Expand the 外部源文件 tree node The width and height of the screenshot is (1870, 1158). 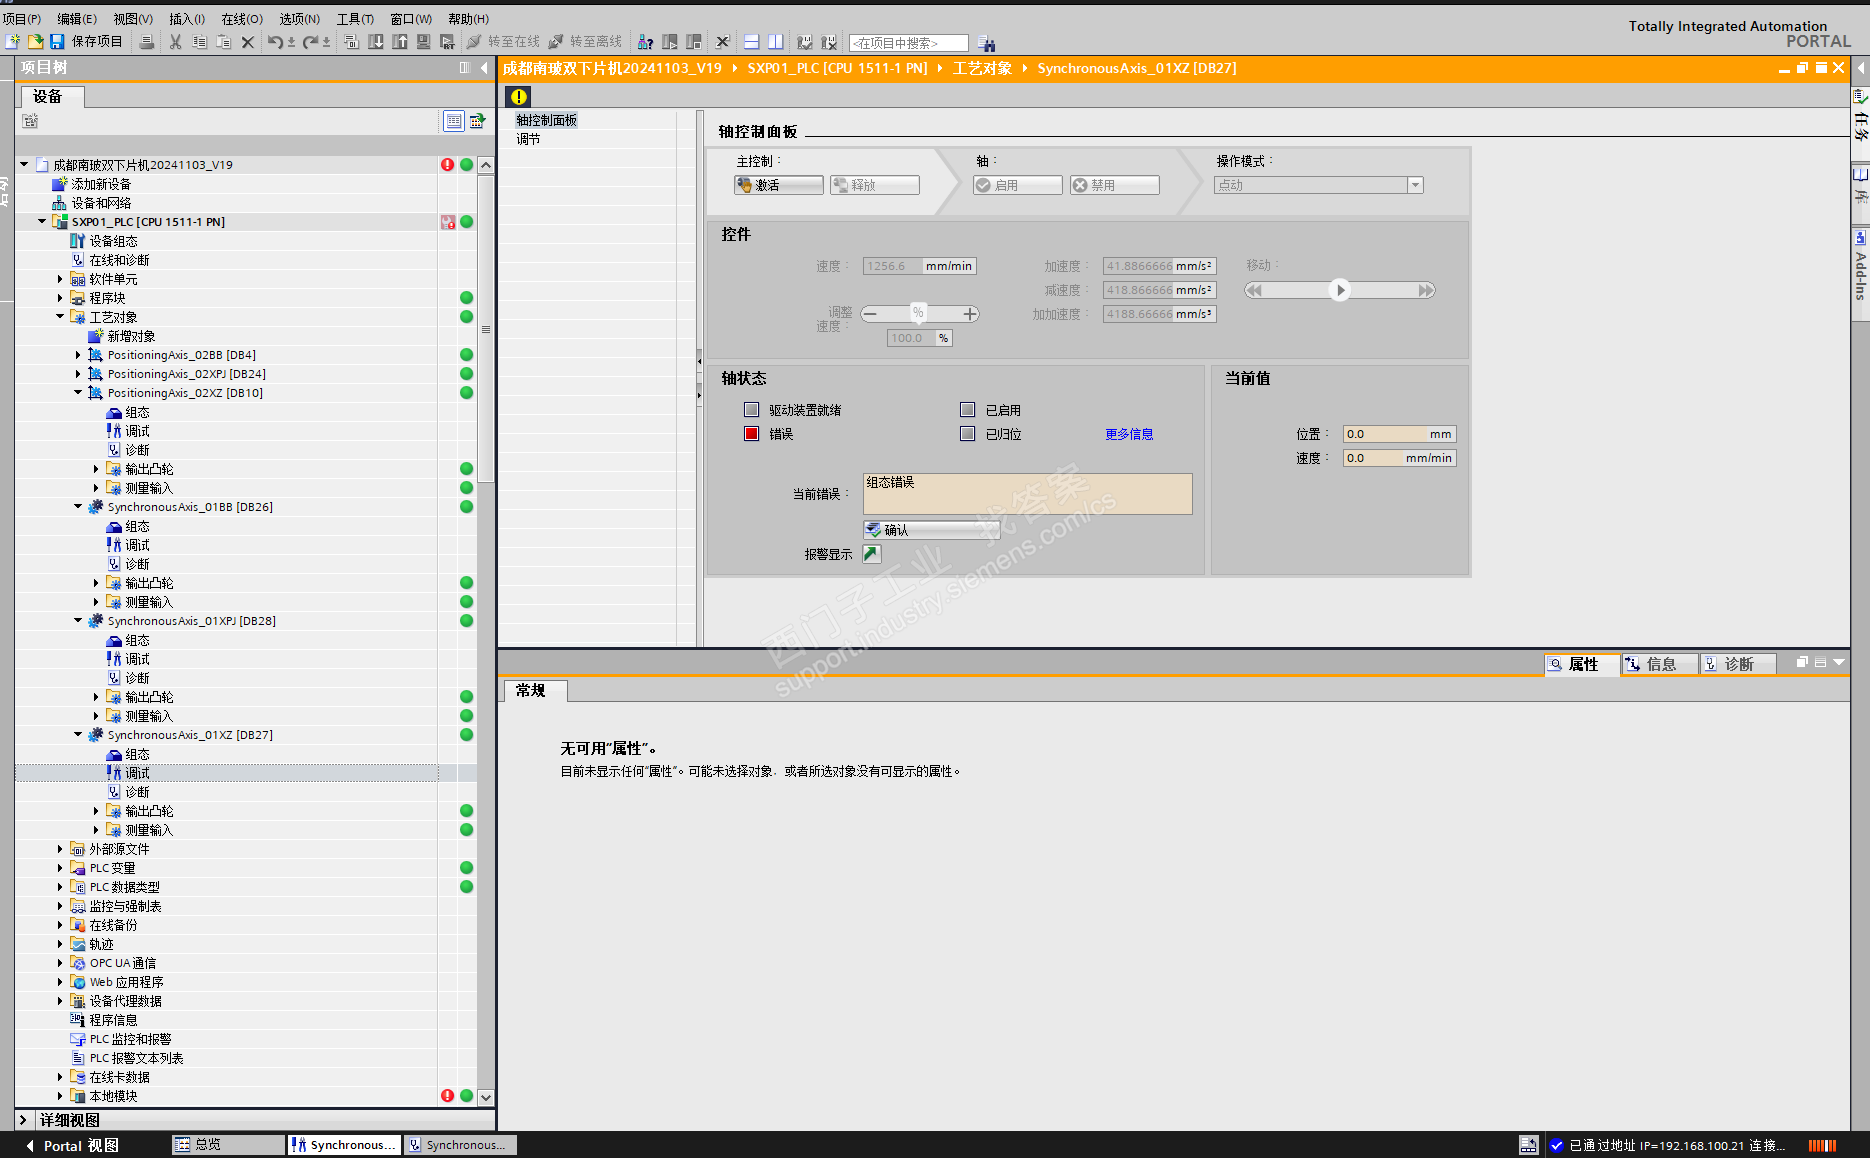point(60,849)
